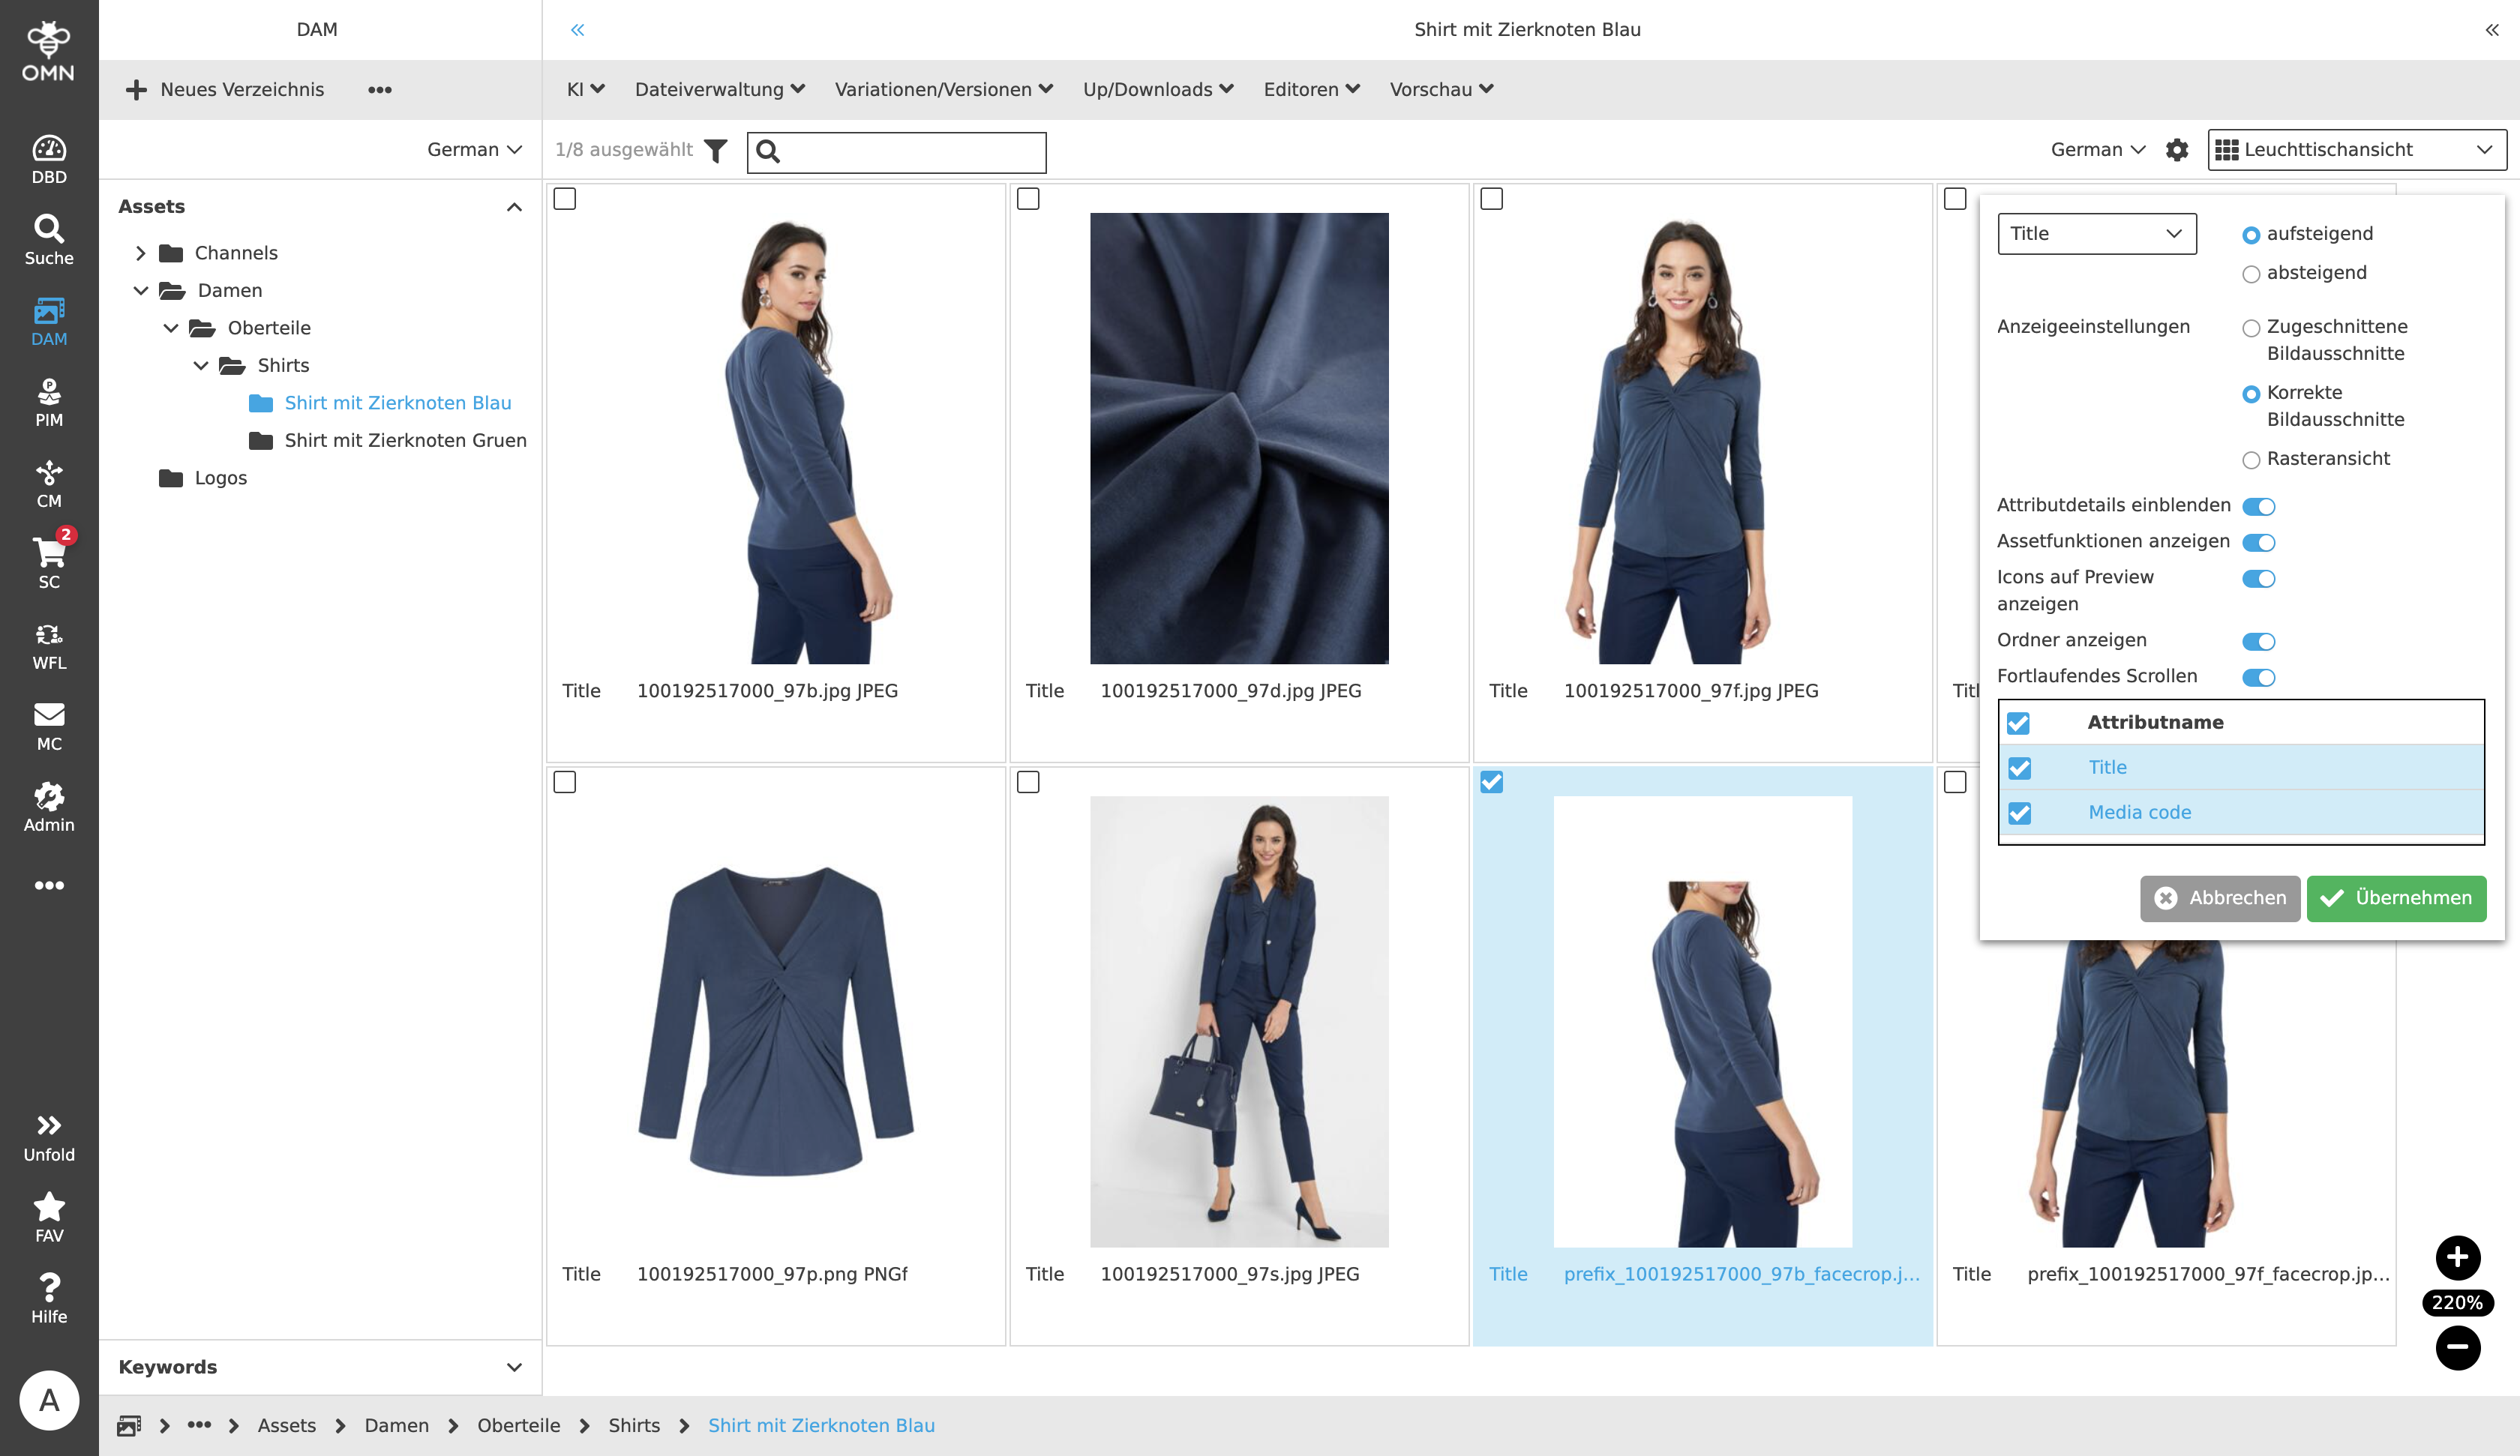Viewport: 2520px width, 1456px height.
Task: Uncheck the Media code attribute checkbox
Action: tap(2019, 813)
